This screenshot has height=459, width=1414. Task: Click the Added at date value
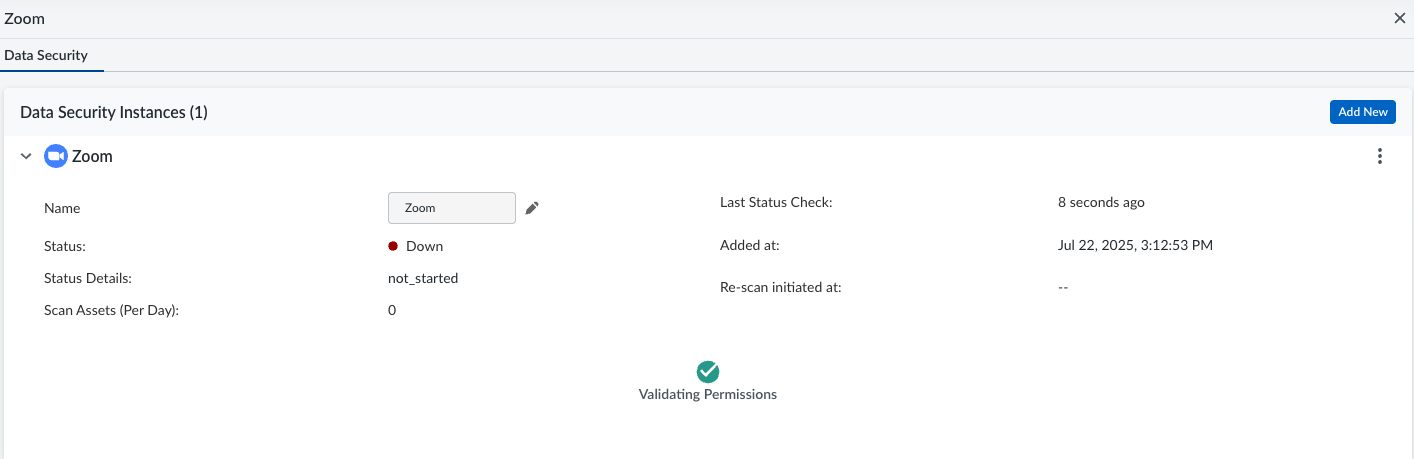tap(1135, 245)
